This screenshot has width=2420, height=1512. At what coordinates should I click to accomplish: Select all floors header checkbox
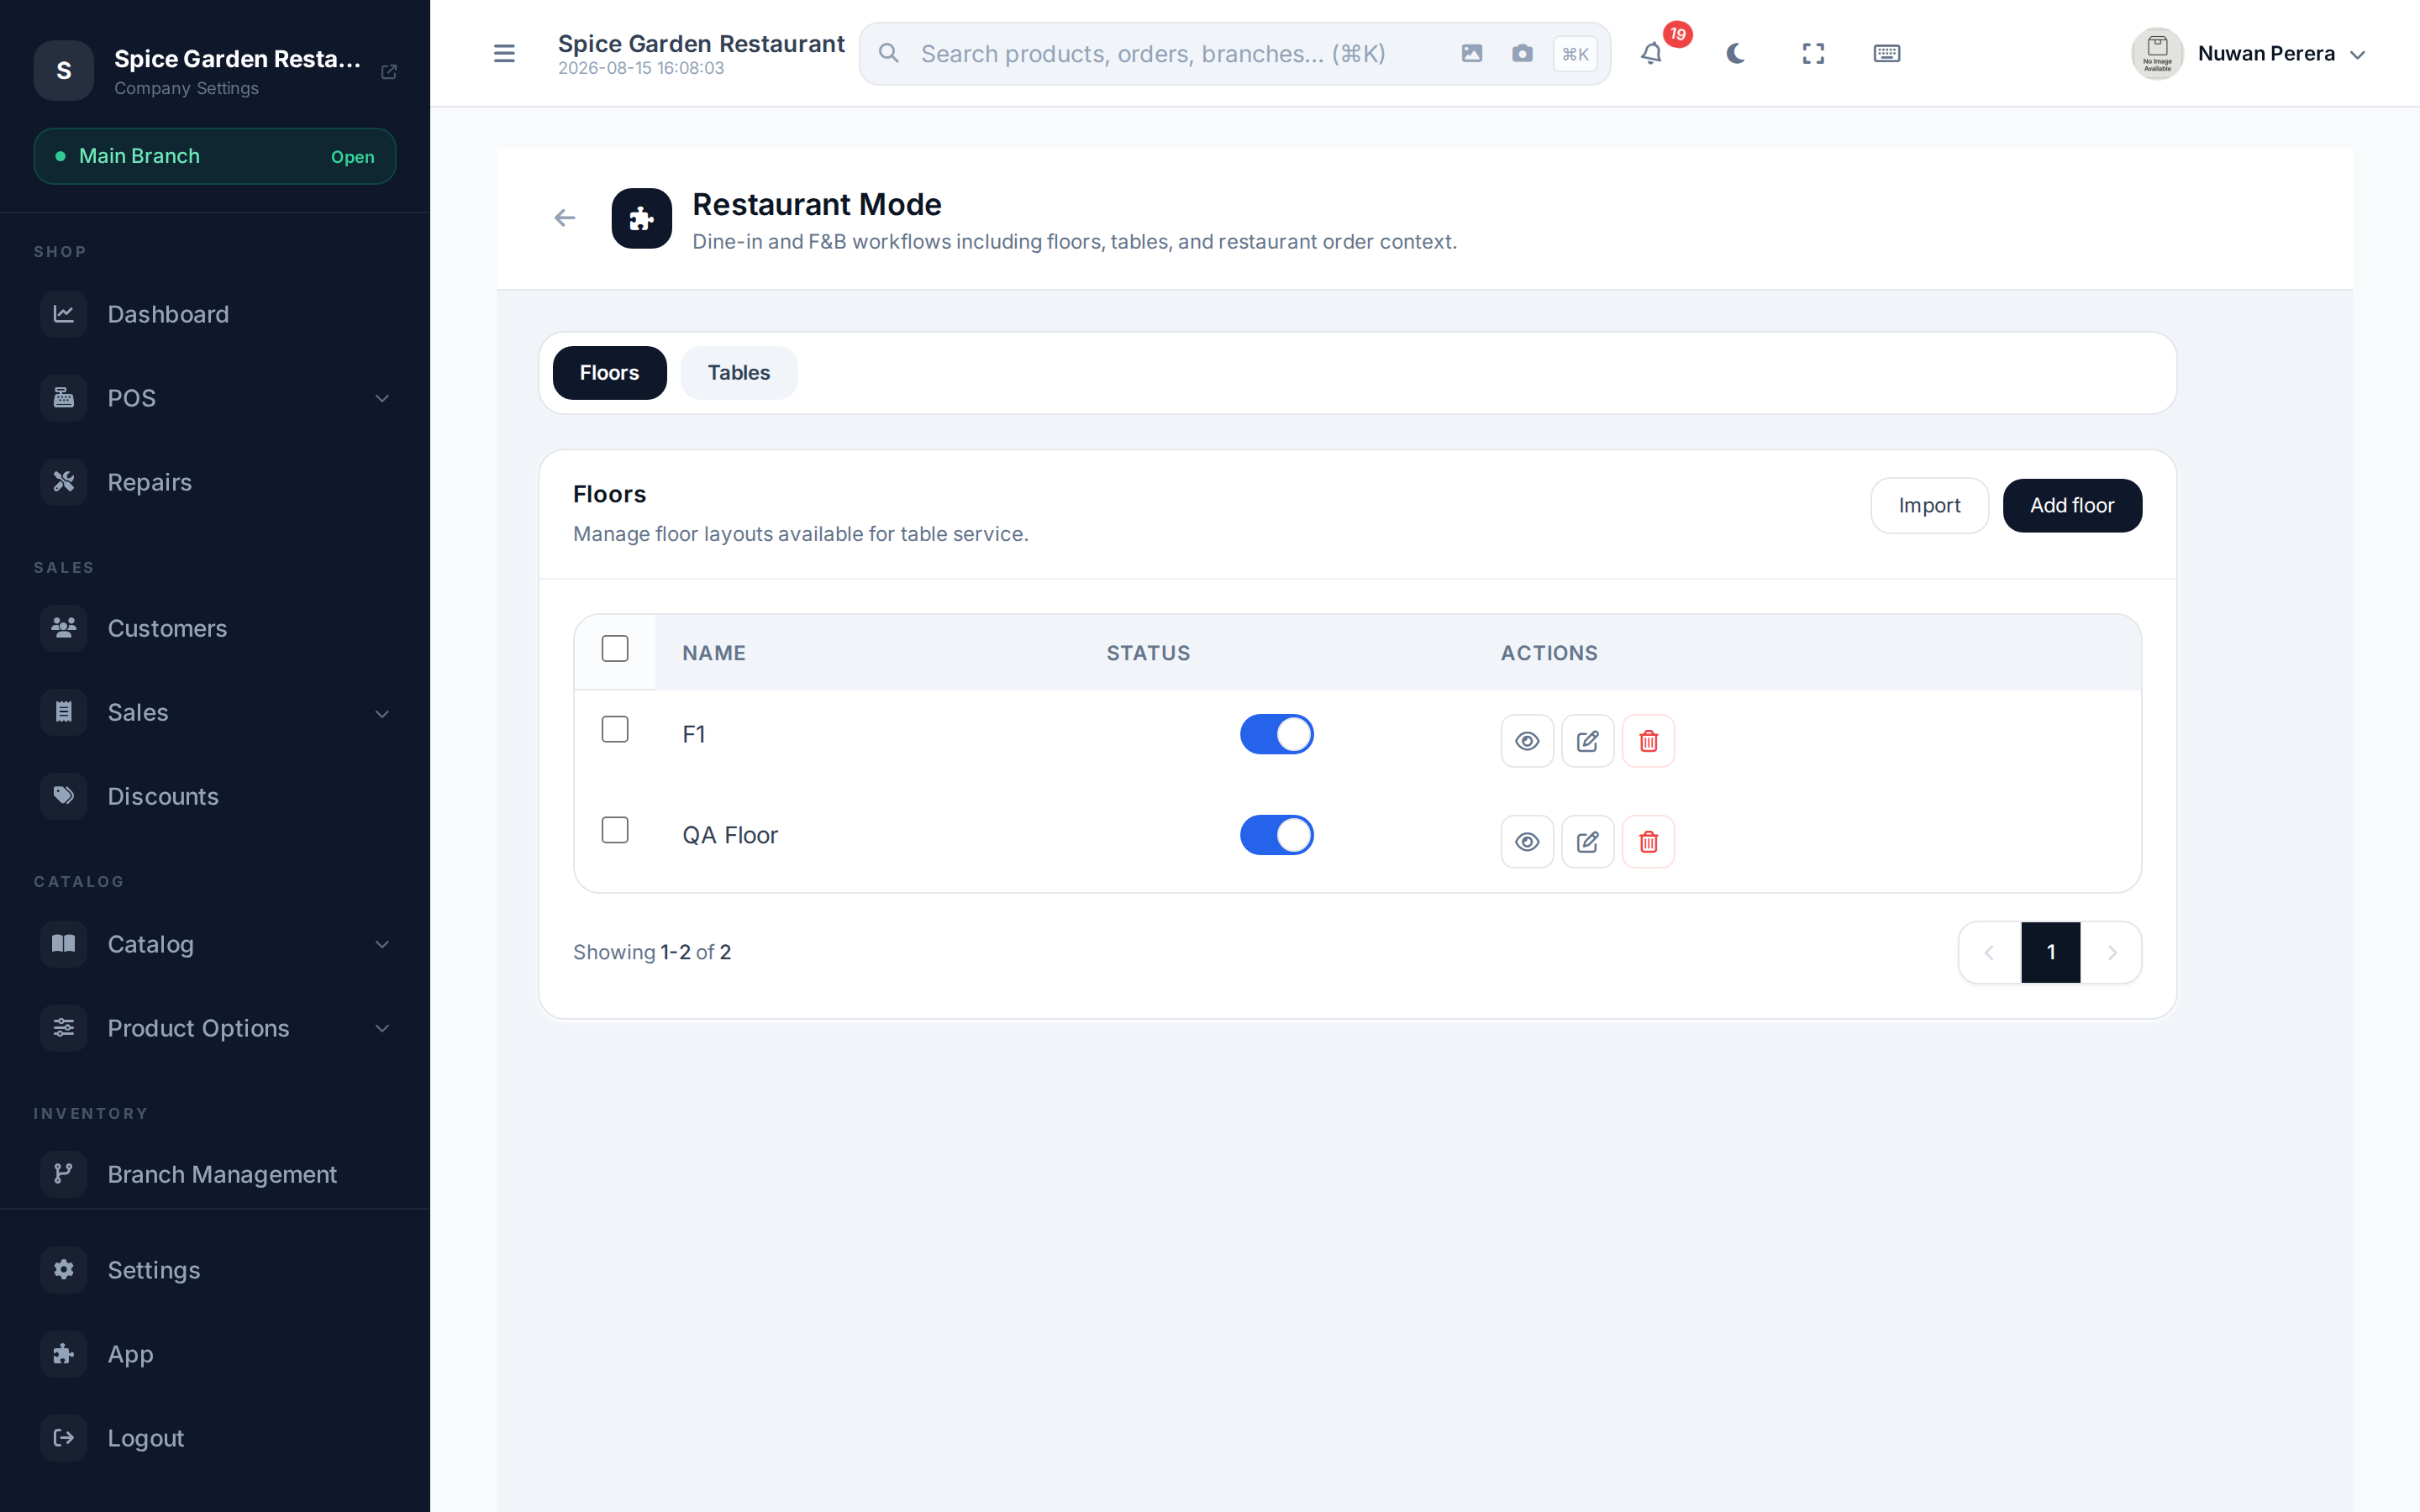(615, 649)
